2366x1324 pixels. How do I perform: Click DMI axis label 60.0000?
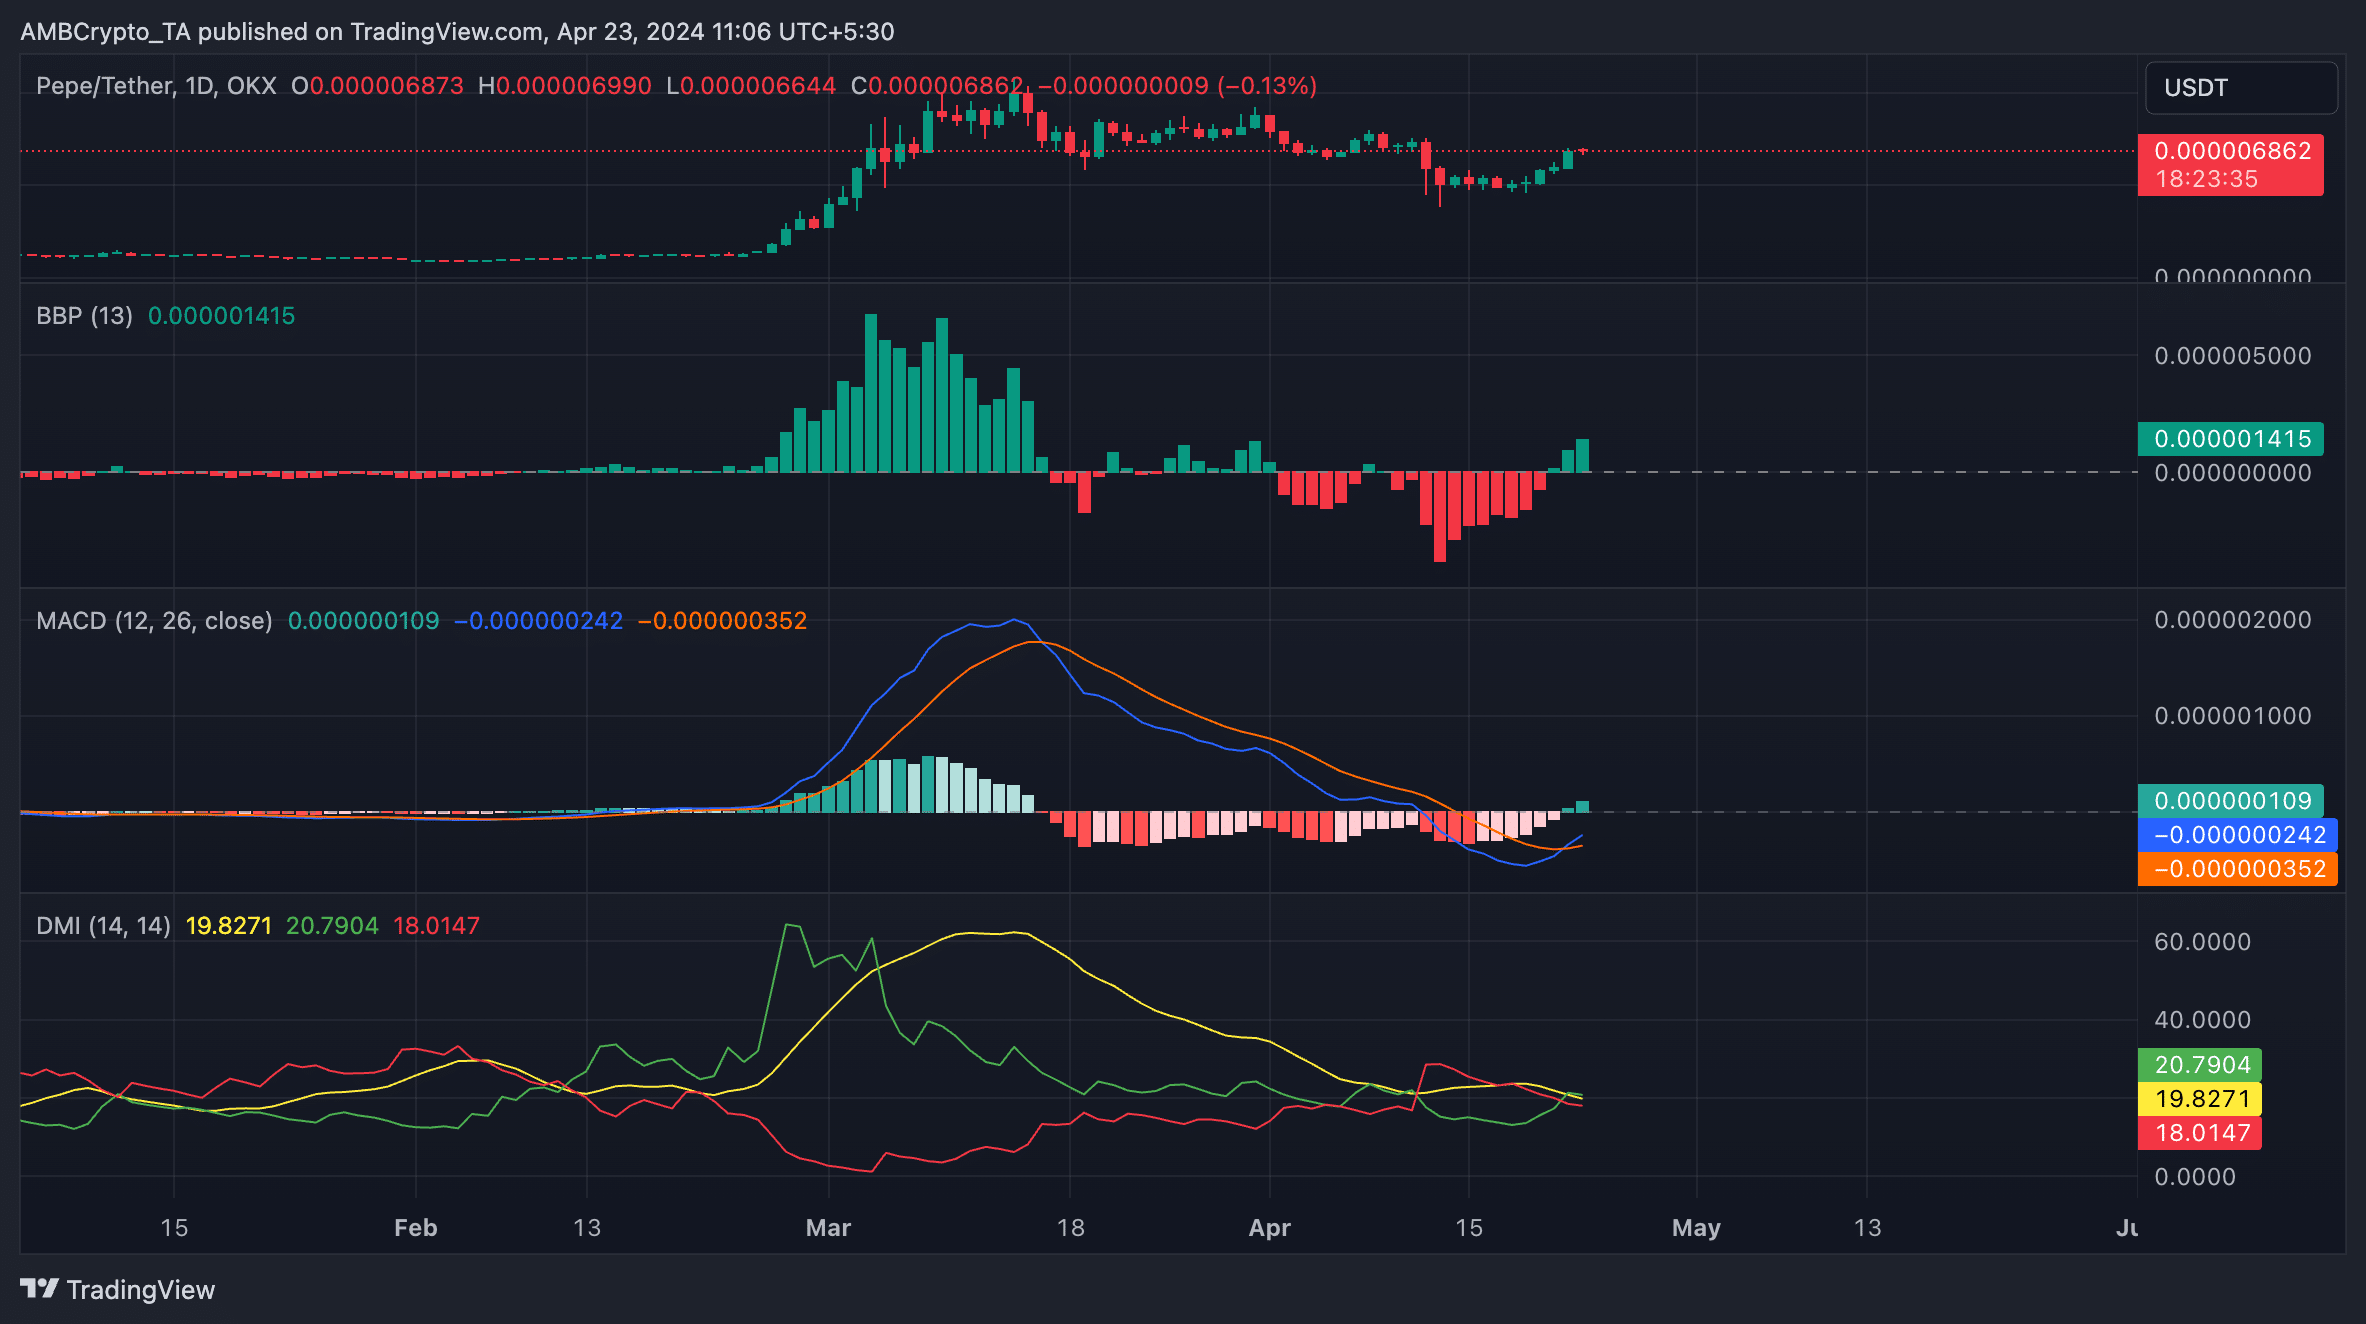point(2202,942)
